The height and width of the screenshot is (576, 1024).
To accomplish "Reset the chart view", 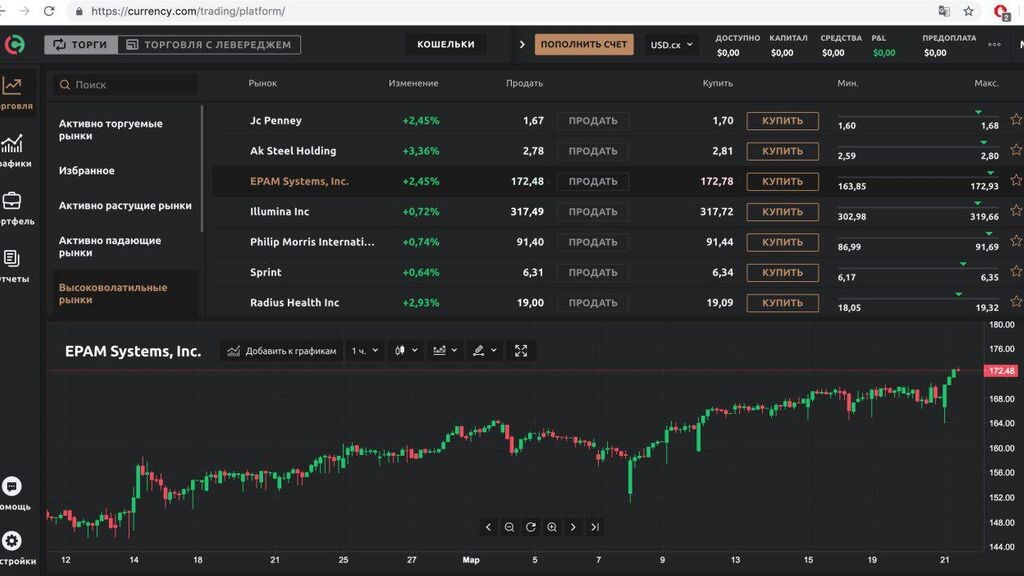I will (530, 527).
